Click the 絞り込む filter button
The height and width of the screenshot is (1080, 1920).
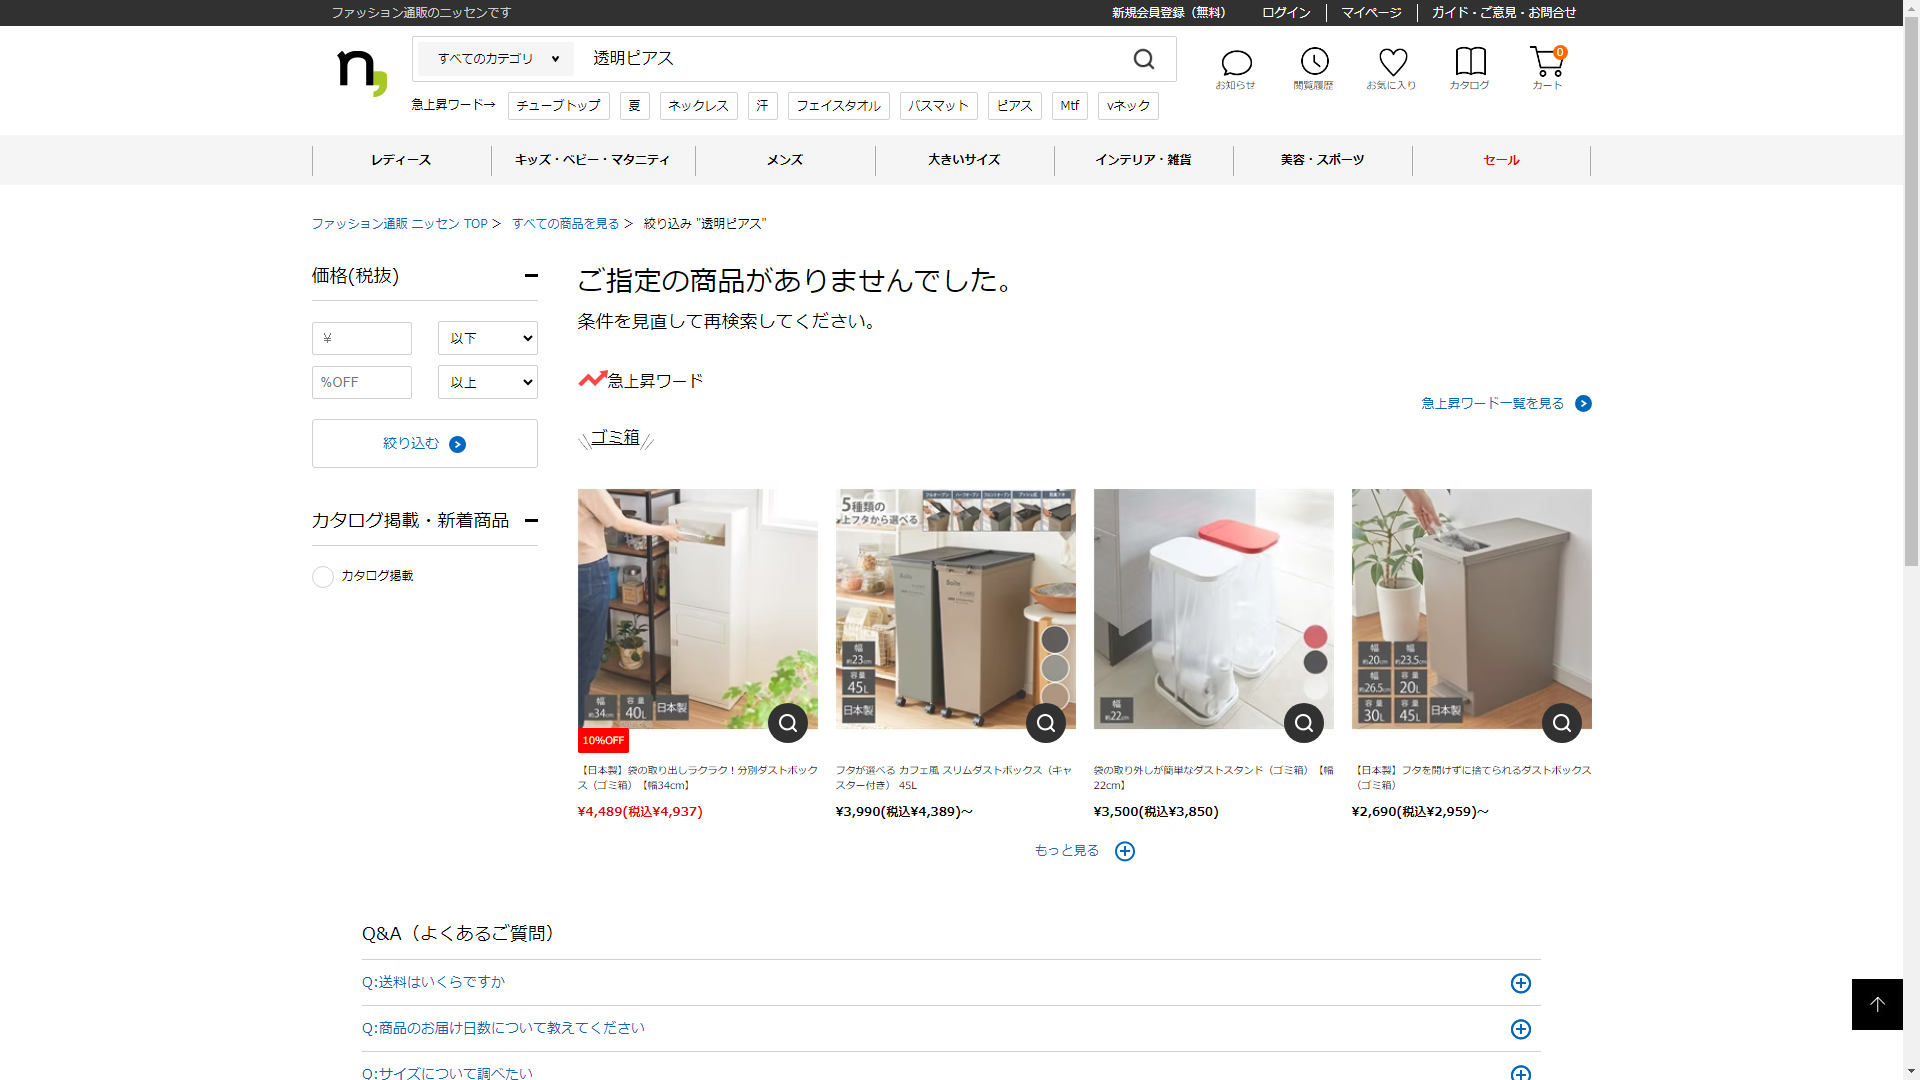coord(424,444)
